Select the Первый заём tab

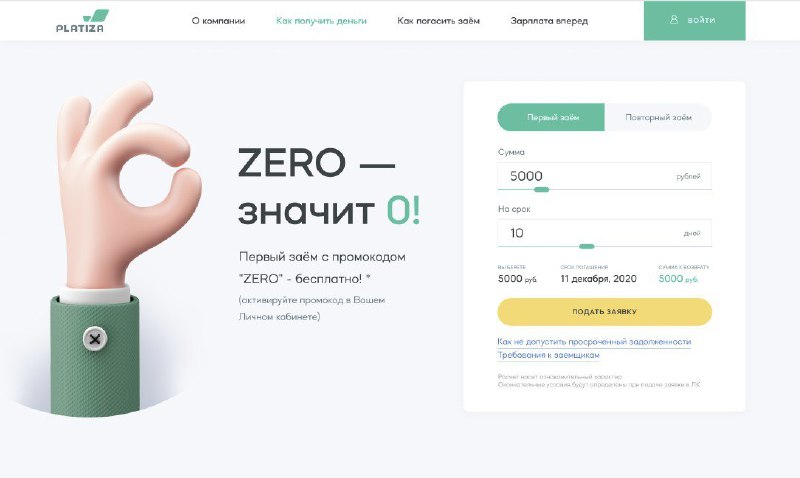pyautogui.click(x=551, y=117)
